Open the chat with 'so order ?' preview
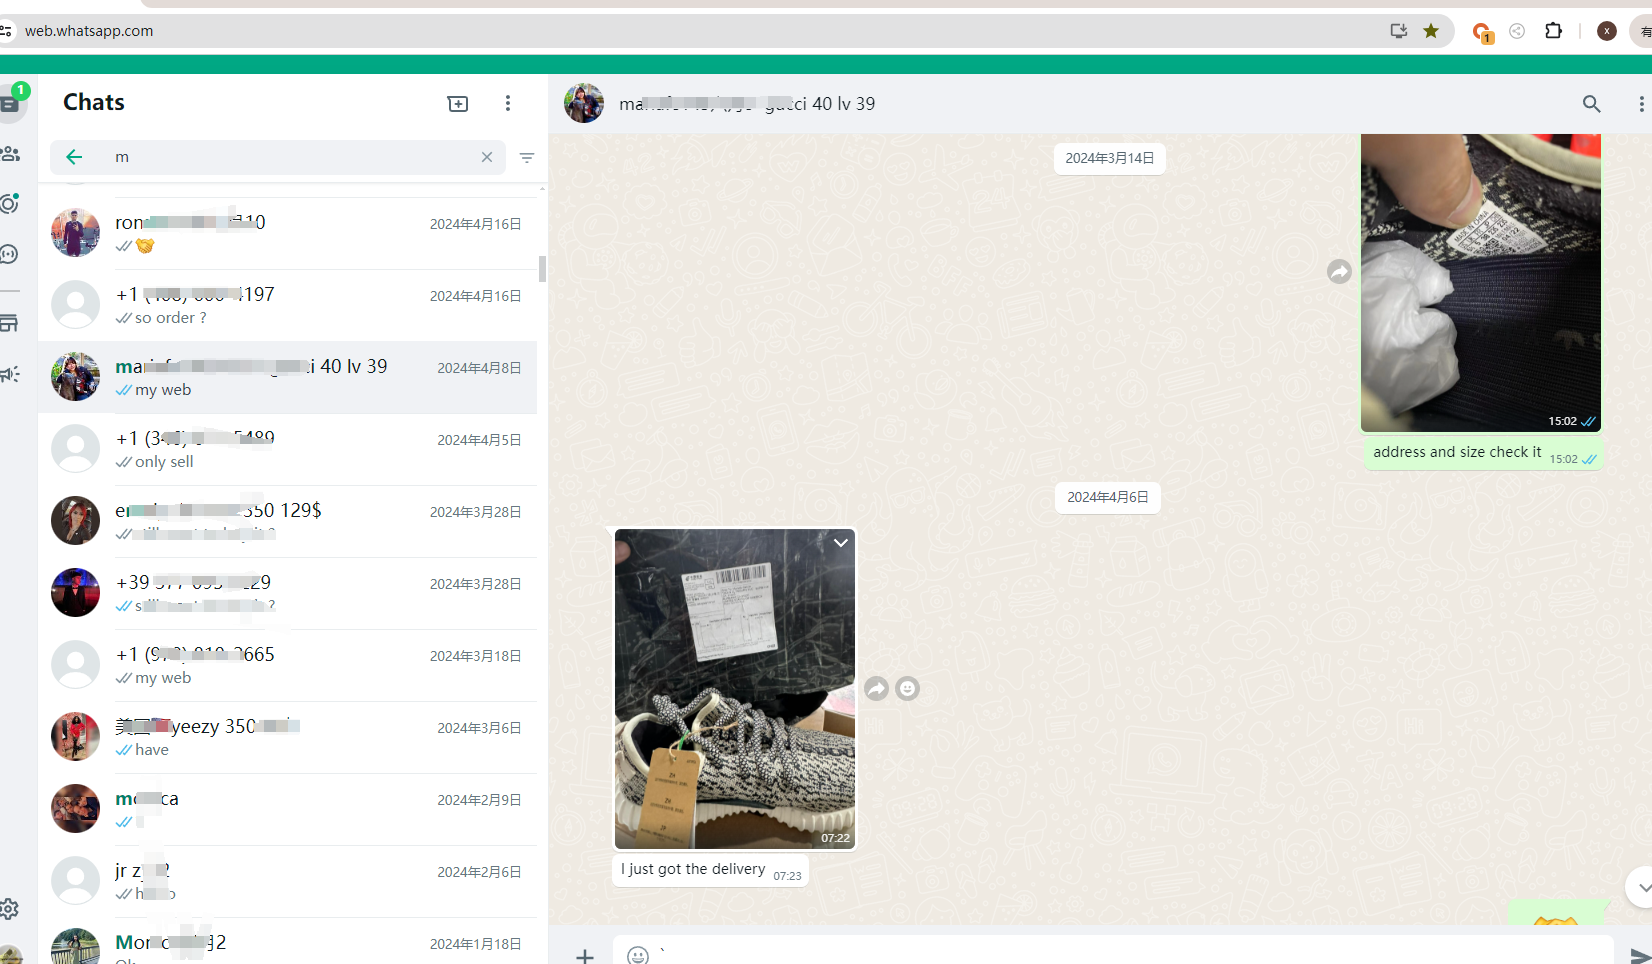Image resolution: width=1652 pixels, height=964 pixels. pyautogui.click(x=290, y=306)
